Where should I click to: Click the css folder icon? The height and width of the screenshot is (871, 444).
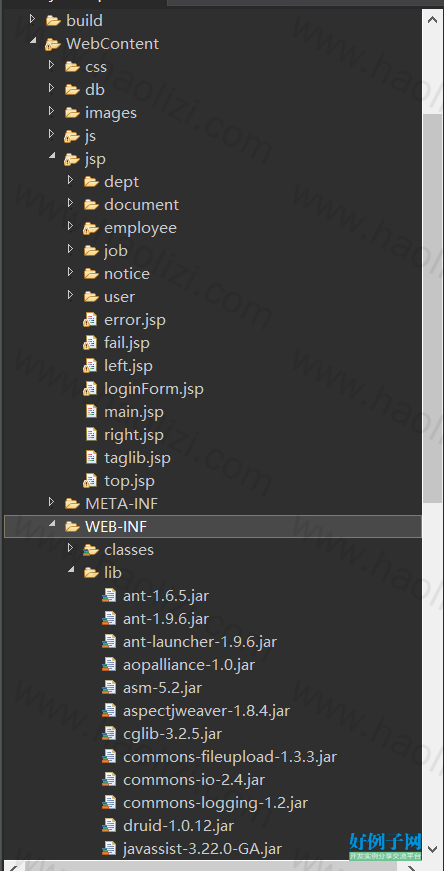pyautogui.click(x=72, y=67)
